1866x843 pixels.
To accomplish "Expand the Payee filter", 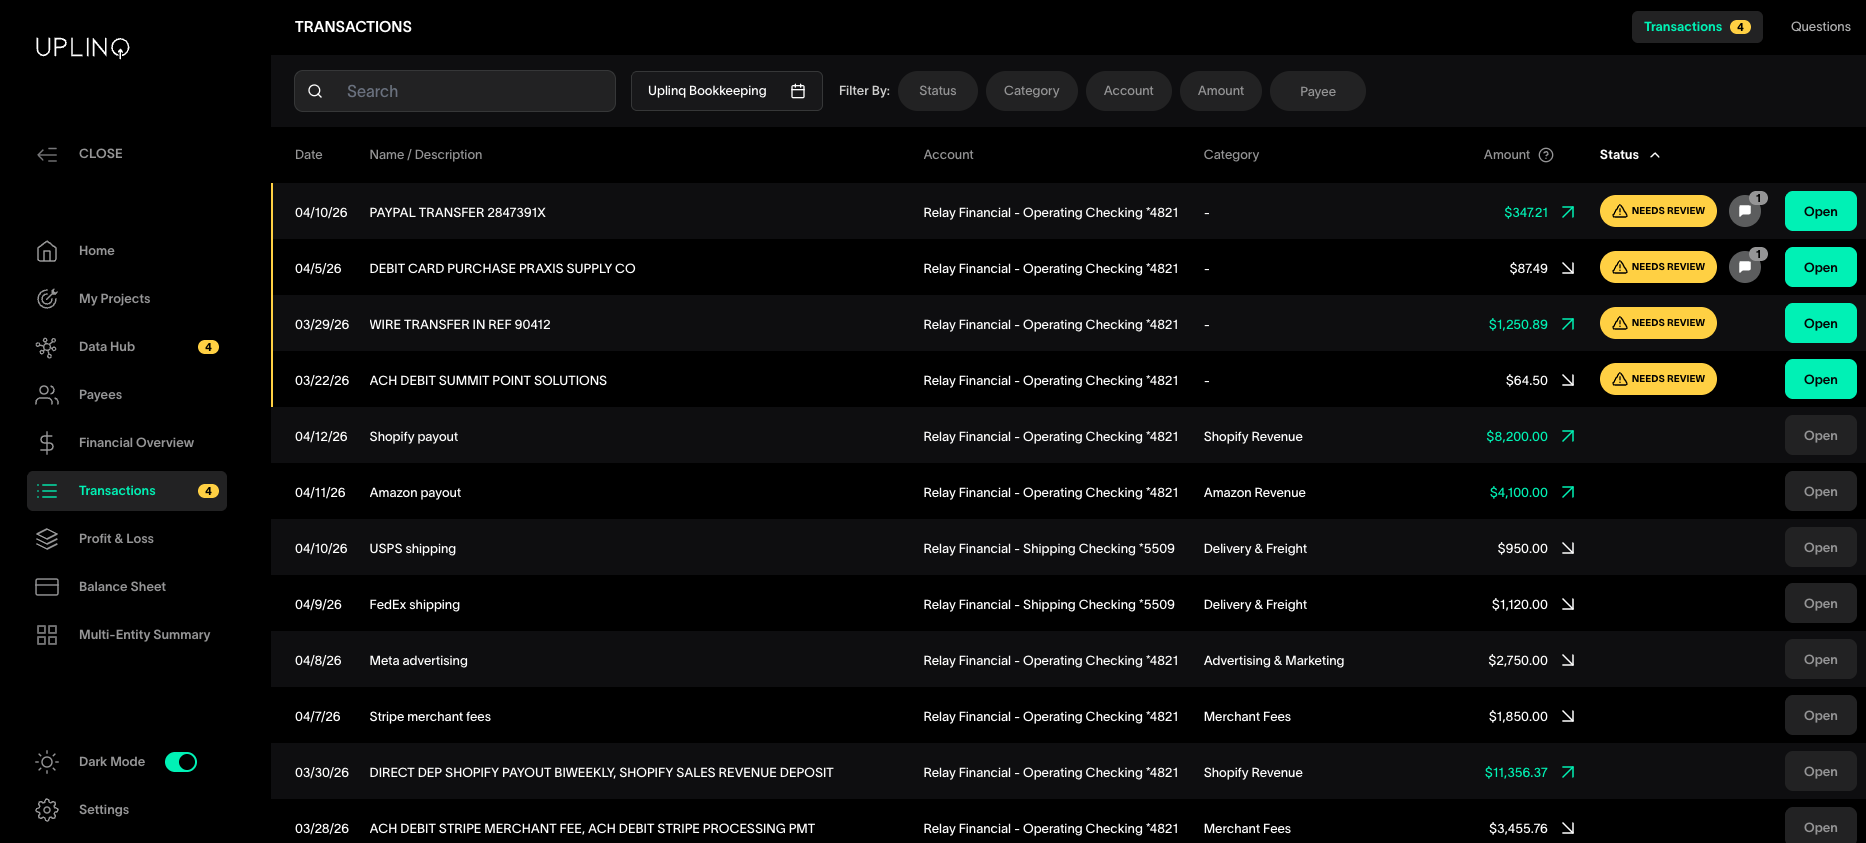I will 1317,91.
